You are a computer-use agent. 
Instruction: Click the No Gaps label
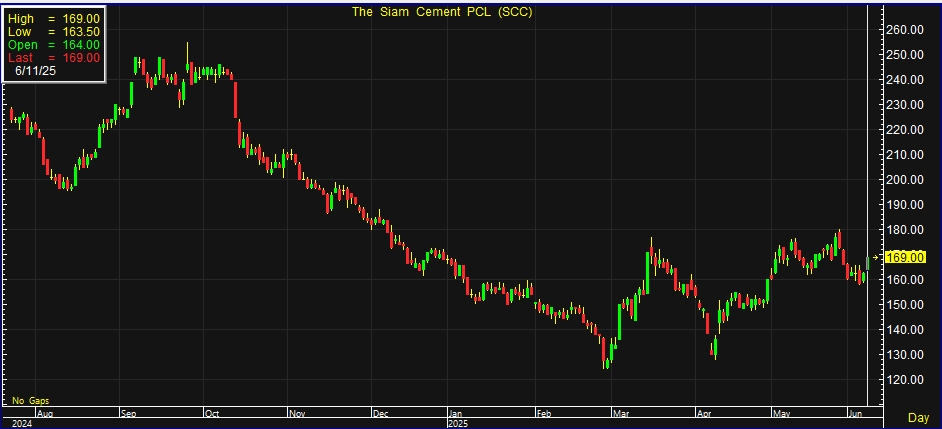pos(31,400)
